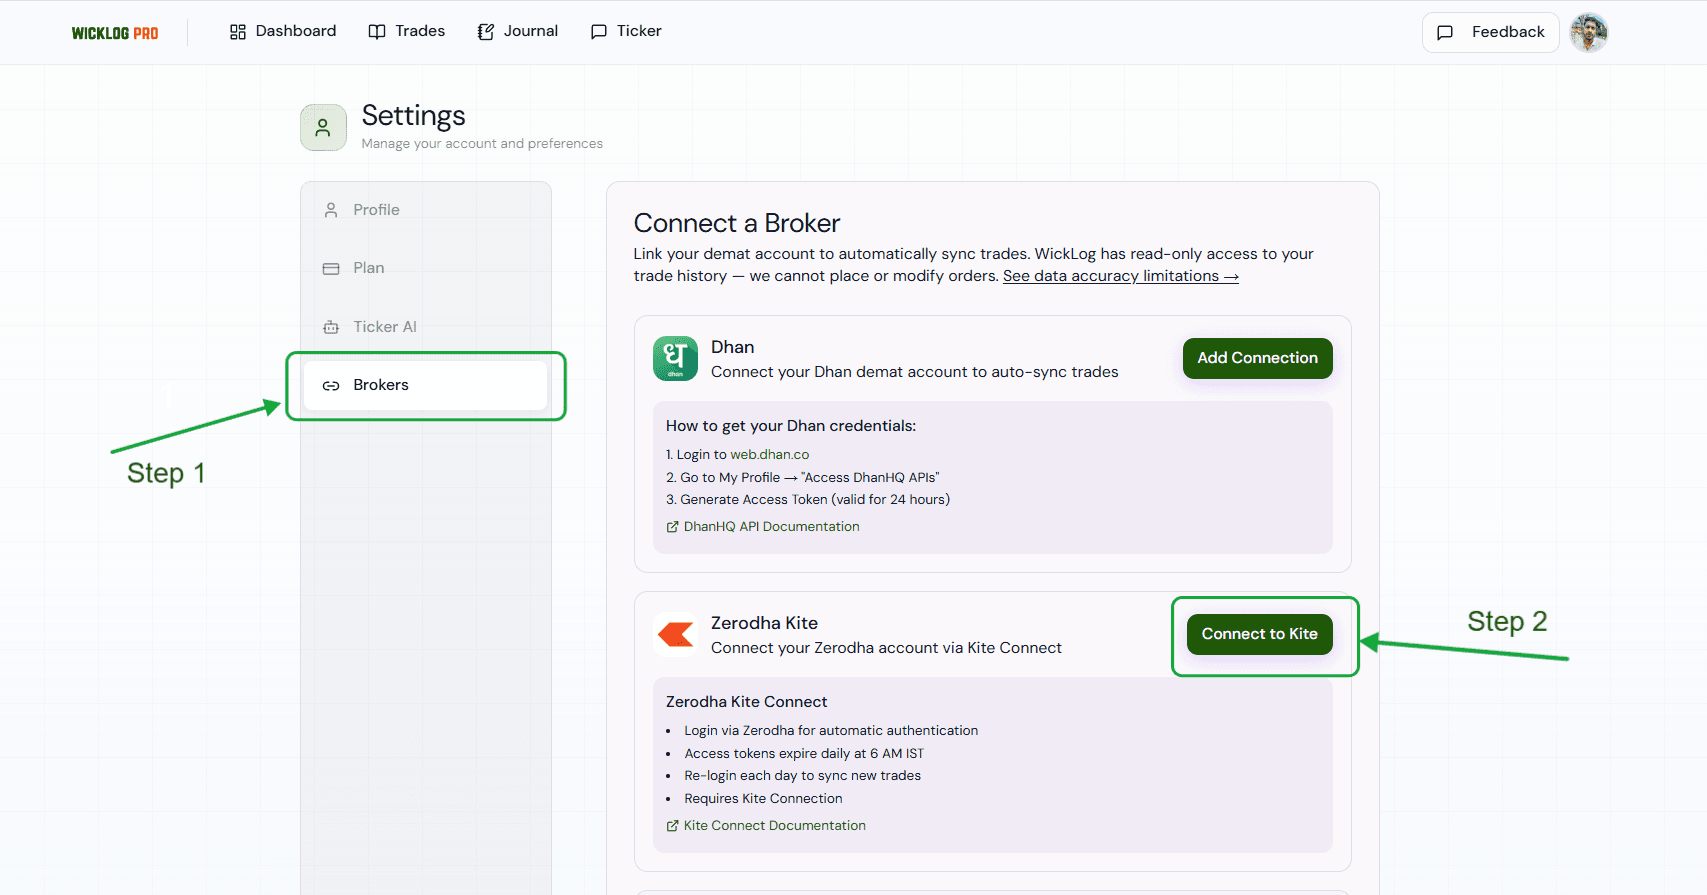
Task: Click 'Access tokens expire daily at 6 AM IST'
Action: point(804,753)
